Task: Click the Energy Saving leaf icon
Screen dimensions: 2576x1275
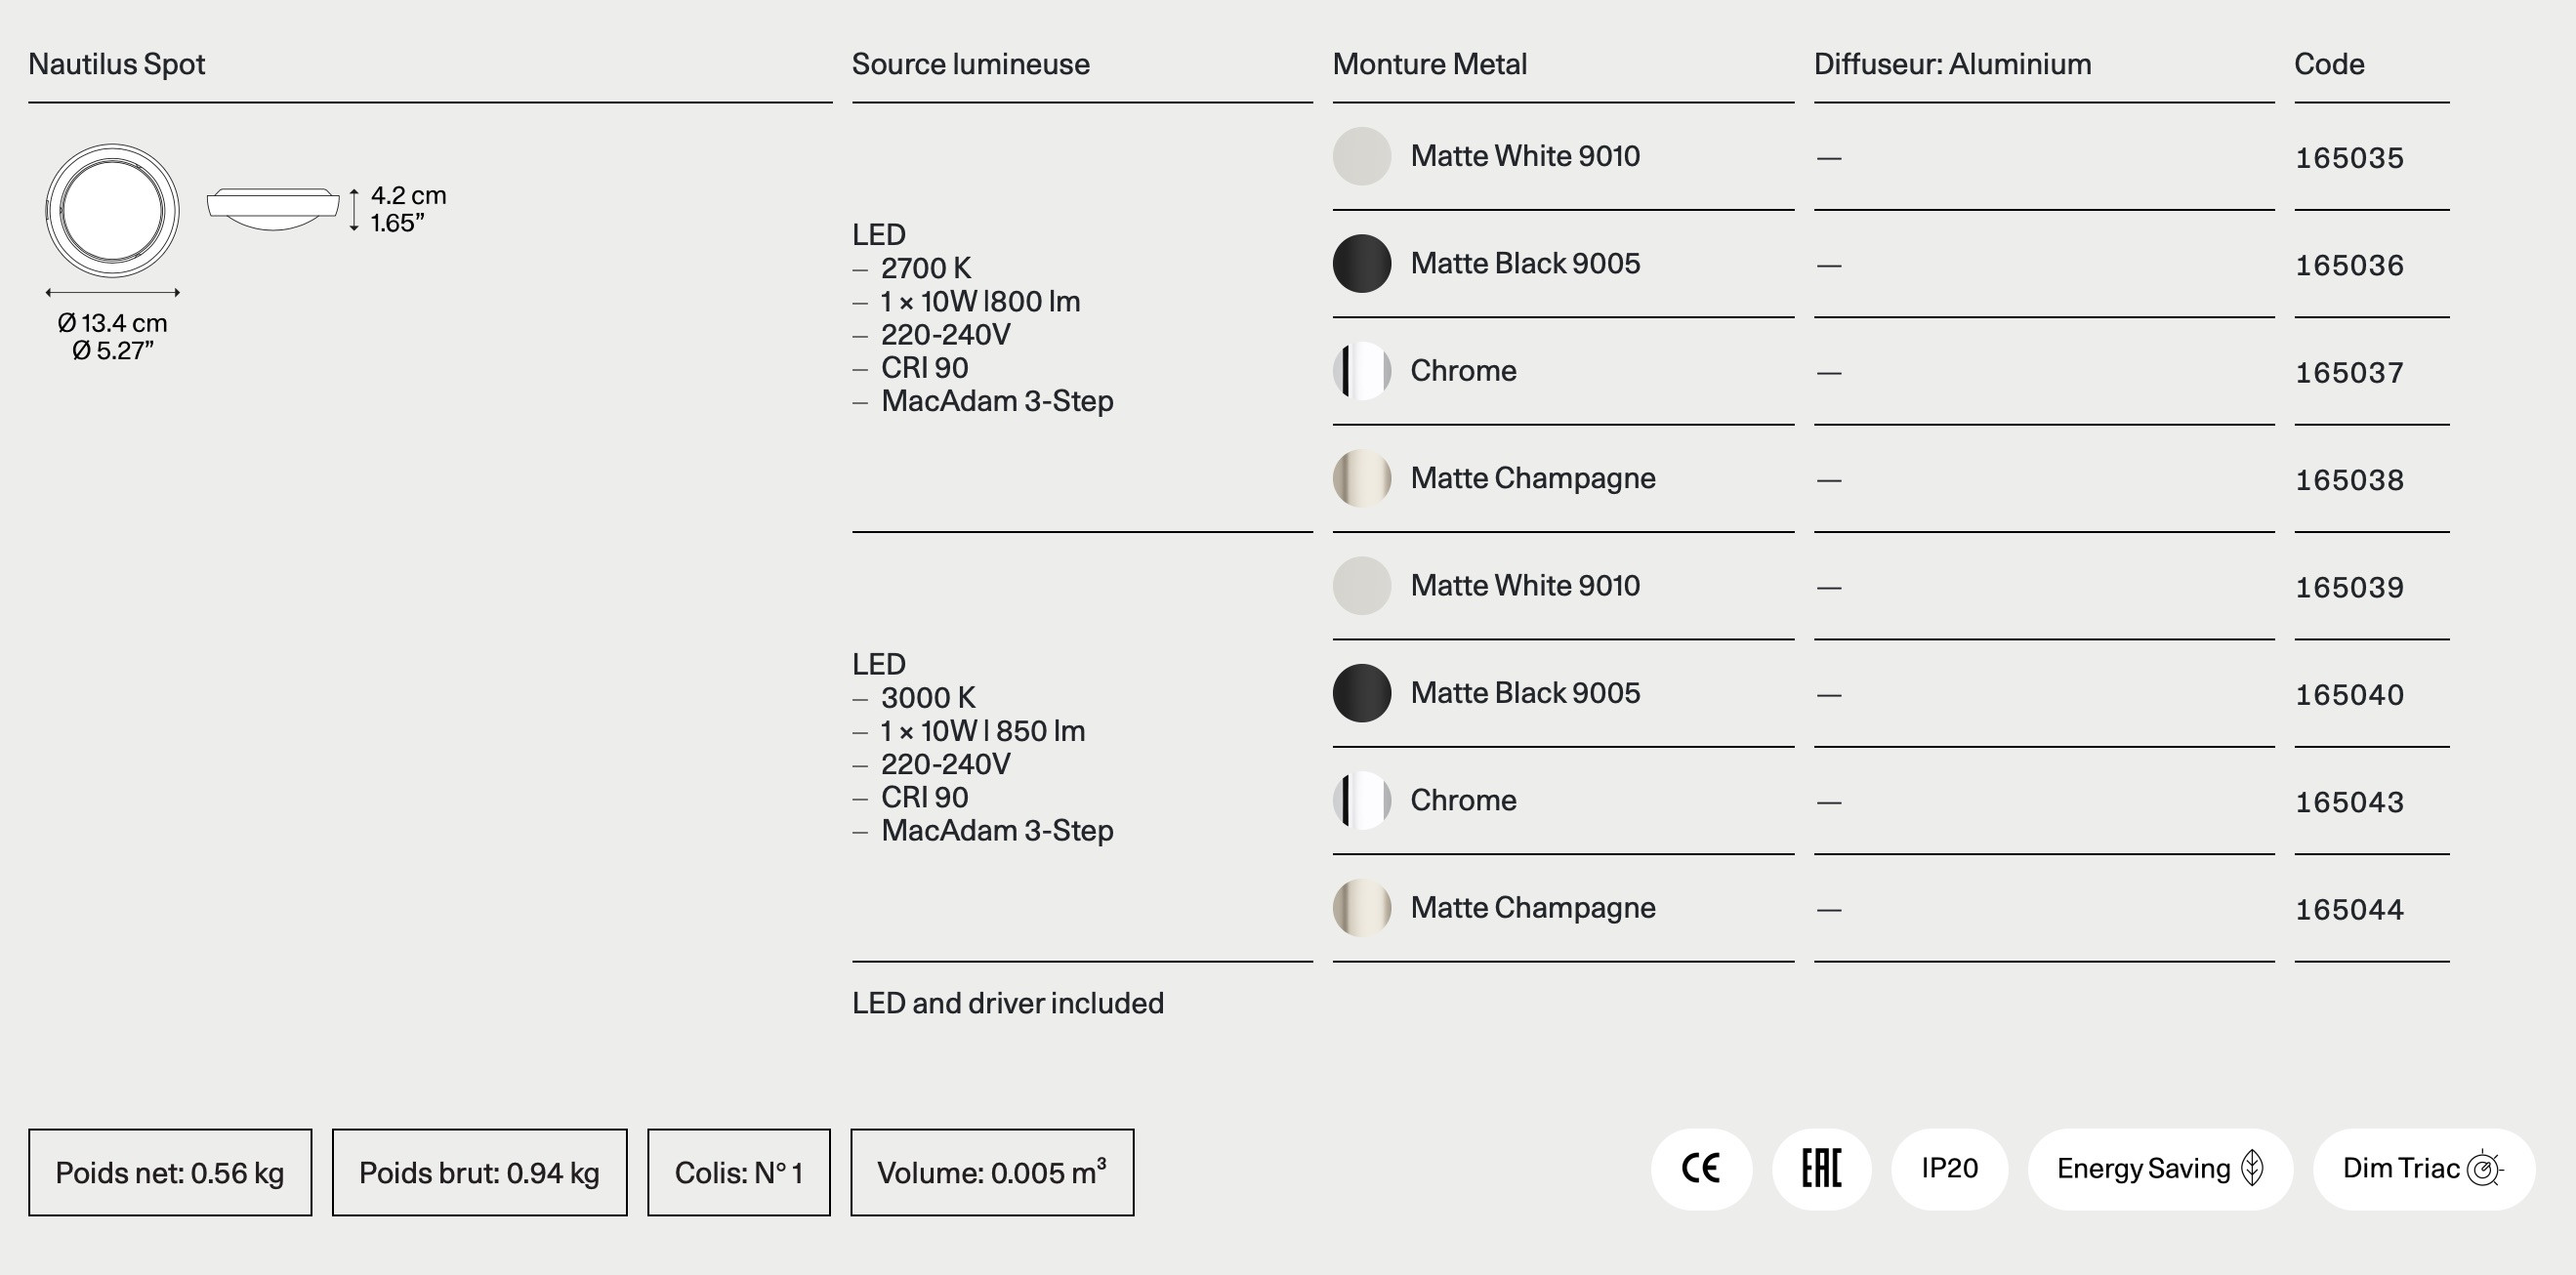Action: [x=2253, y=1168]
